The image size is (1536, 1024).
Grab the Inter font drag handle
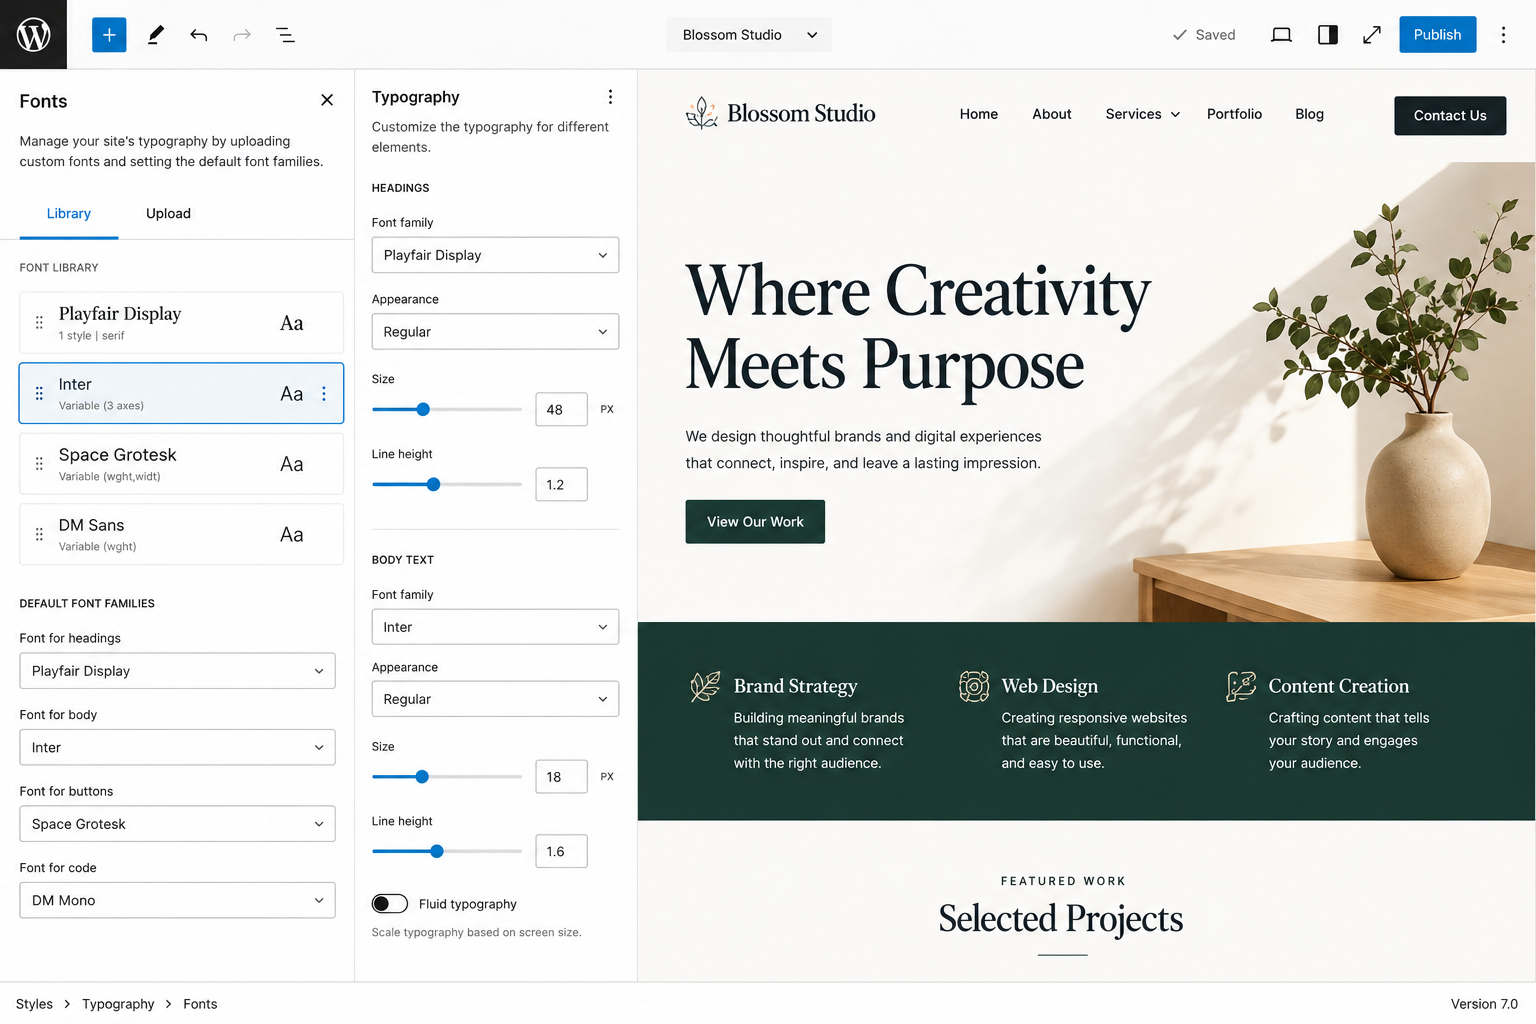39,393
